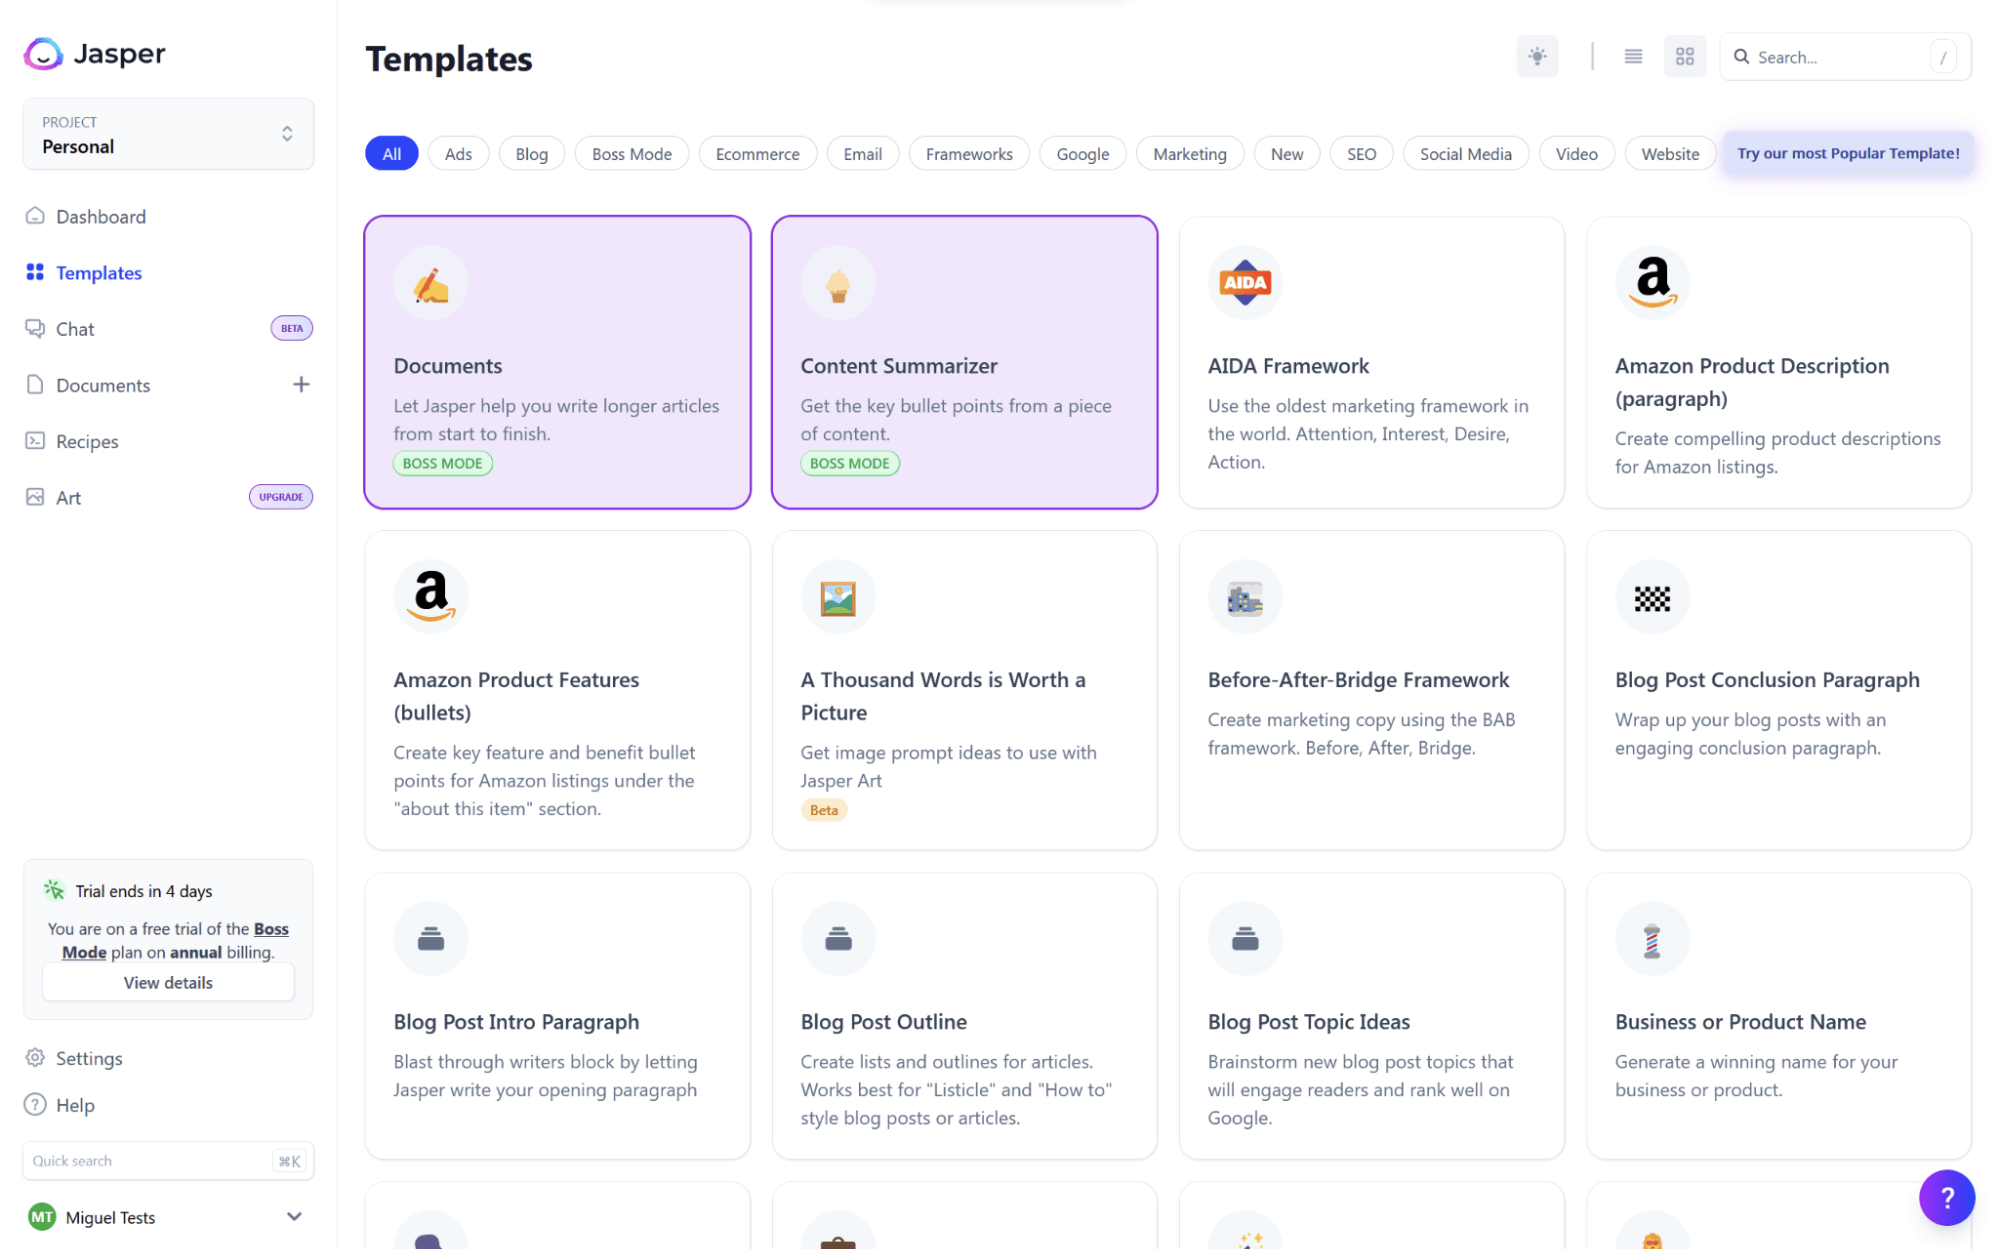Click into the templates Search field
This screenshot has width=1999, height=1250.
(1845, 56)
